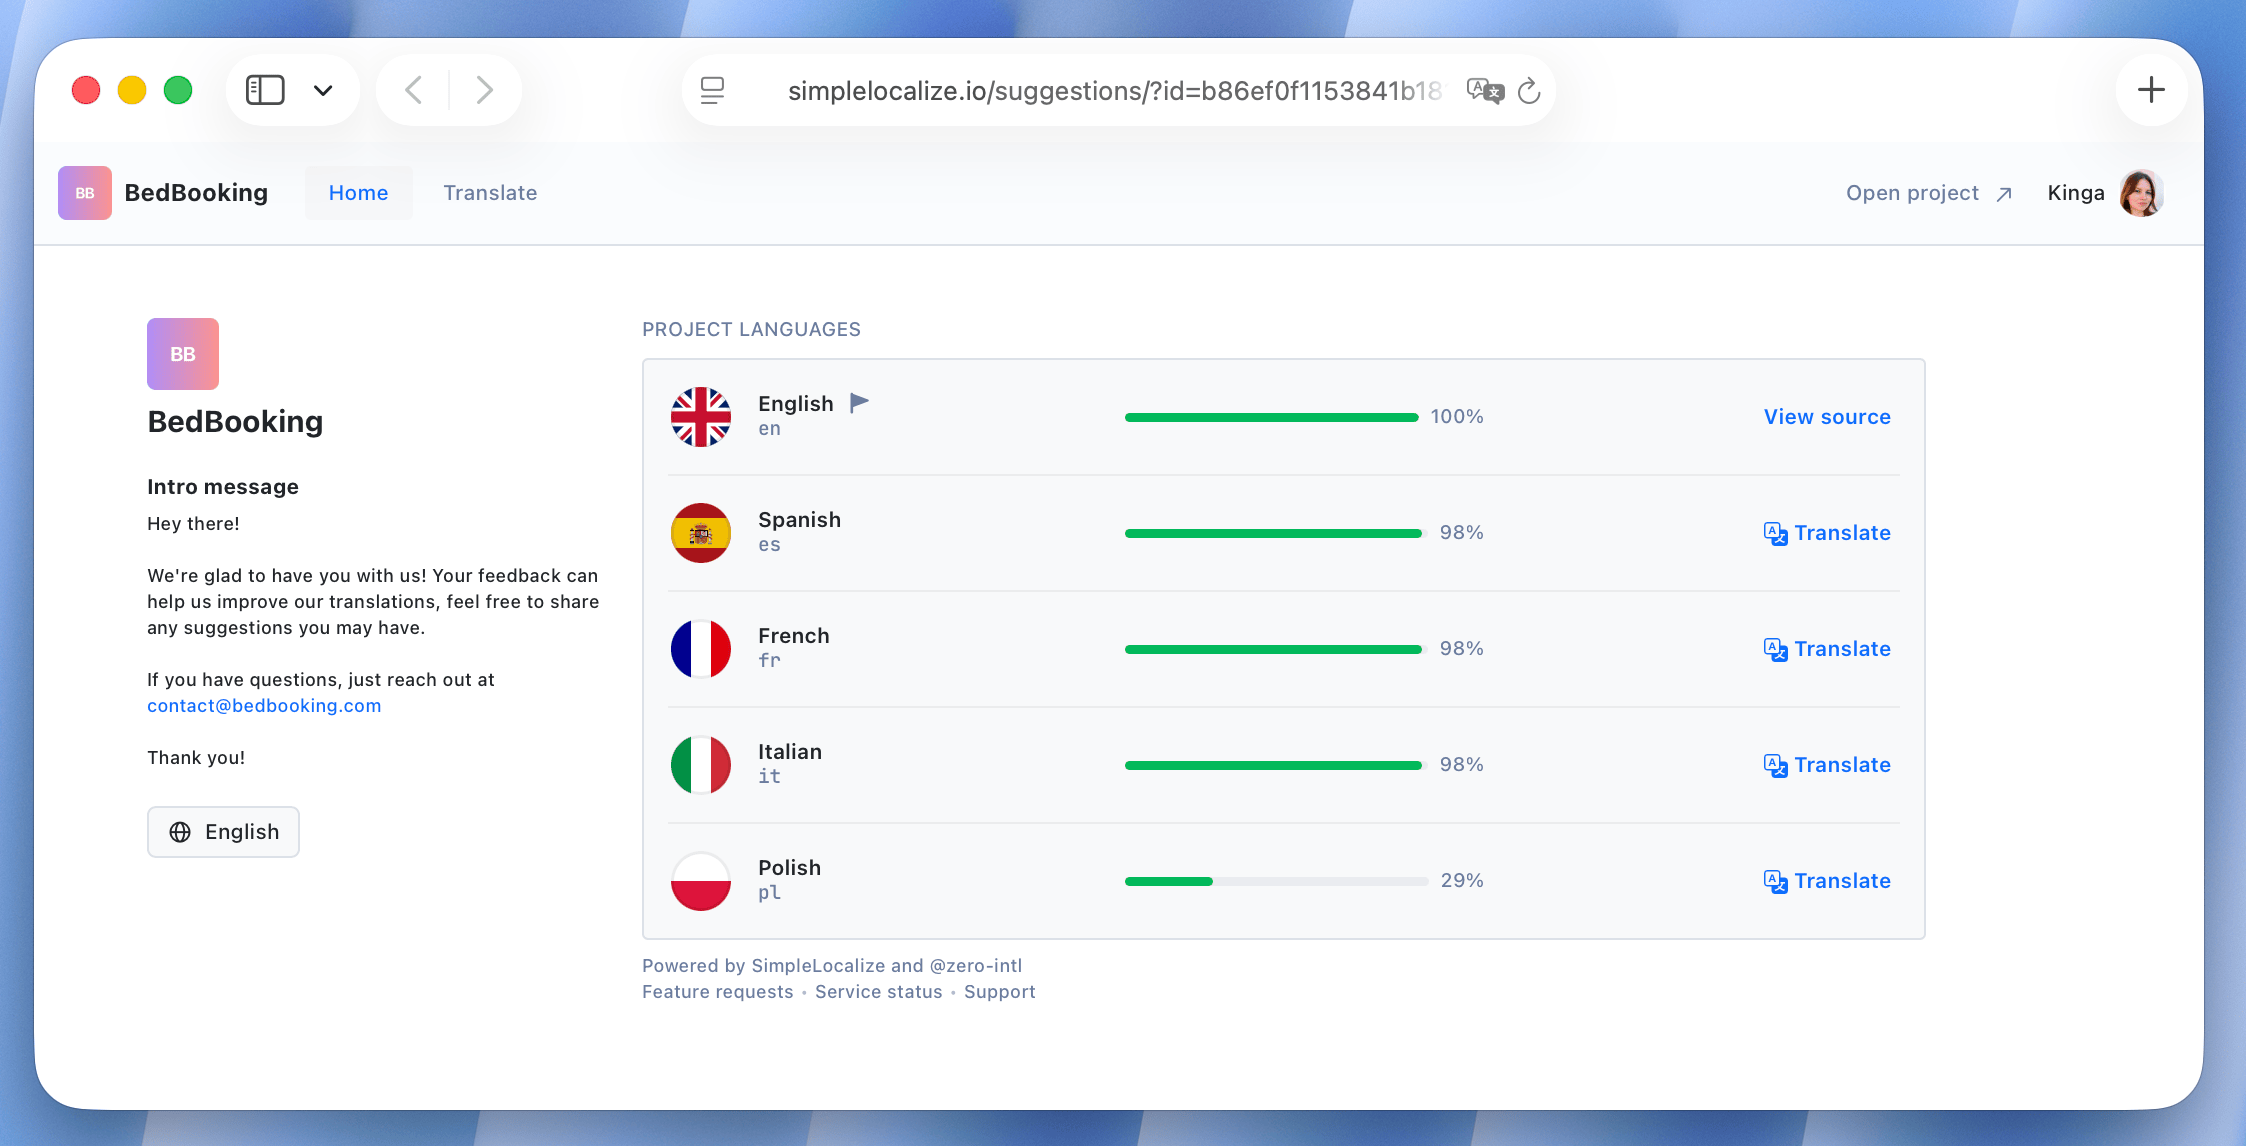Click the Spain flag icon
The image size is (2246, 1146).
pyautogui.click(x=701, y=533)
